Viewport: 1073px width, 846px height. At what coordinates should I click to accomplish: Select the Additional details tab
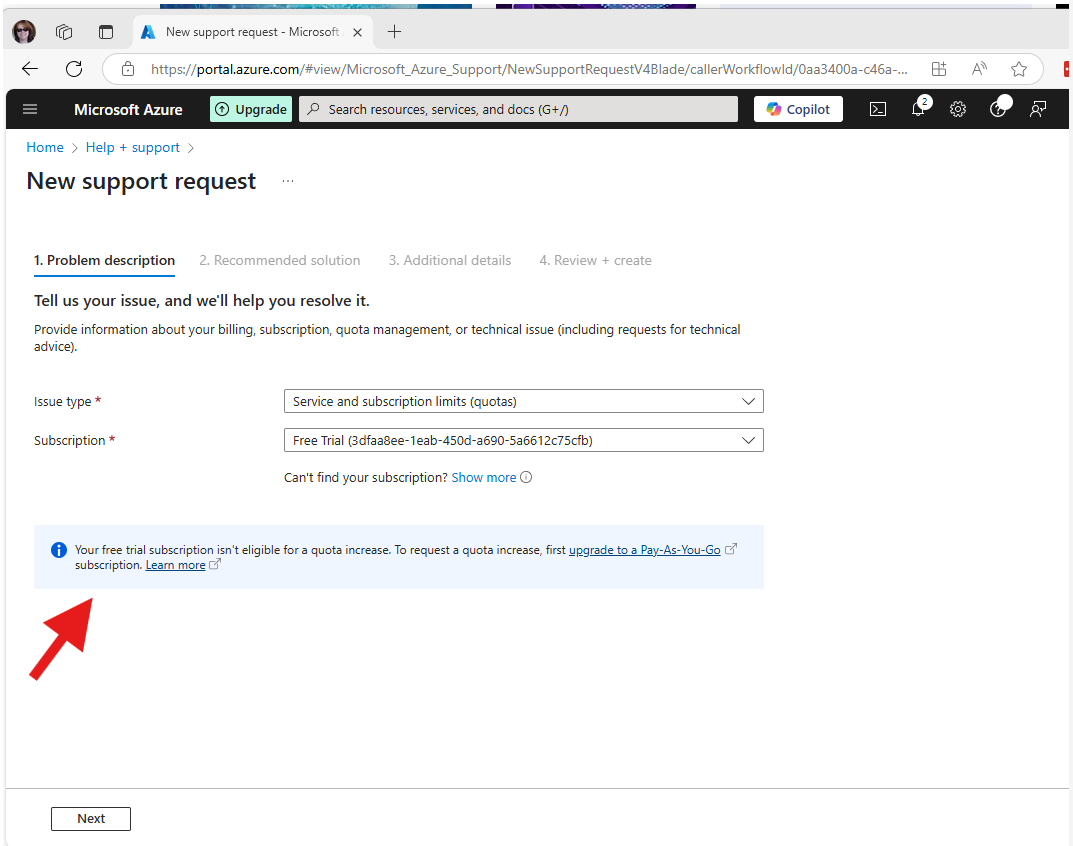(450, 261)
